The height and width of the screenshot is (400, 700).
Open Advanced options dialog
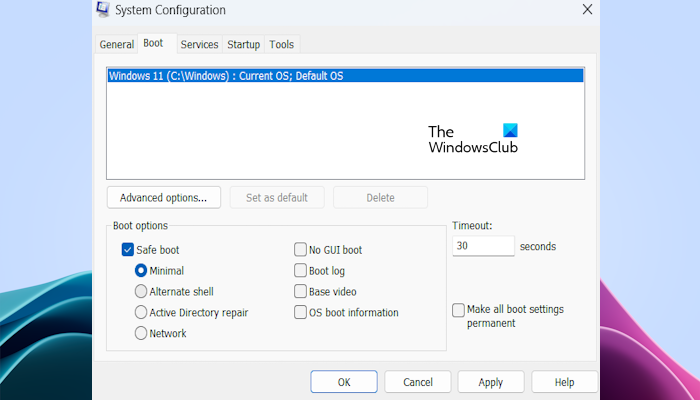[163, 198]
